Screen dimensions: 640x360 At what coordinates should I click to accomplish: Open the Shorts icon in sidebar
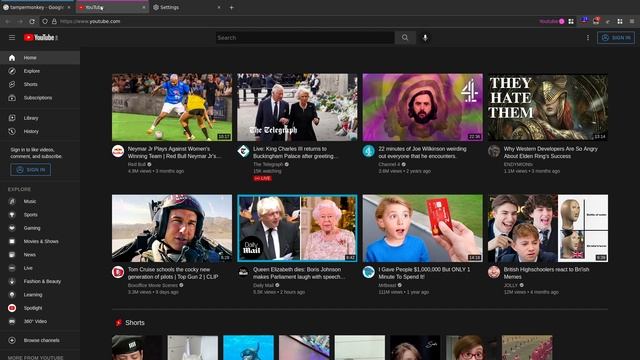click(12, 84)
